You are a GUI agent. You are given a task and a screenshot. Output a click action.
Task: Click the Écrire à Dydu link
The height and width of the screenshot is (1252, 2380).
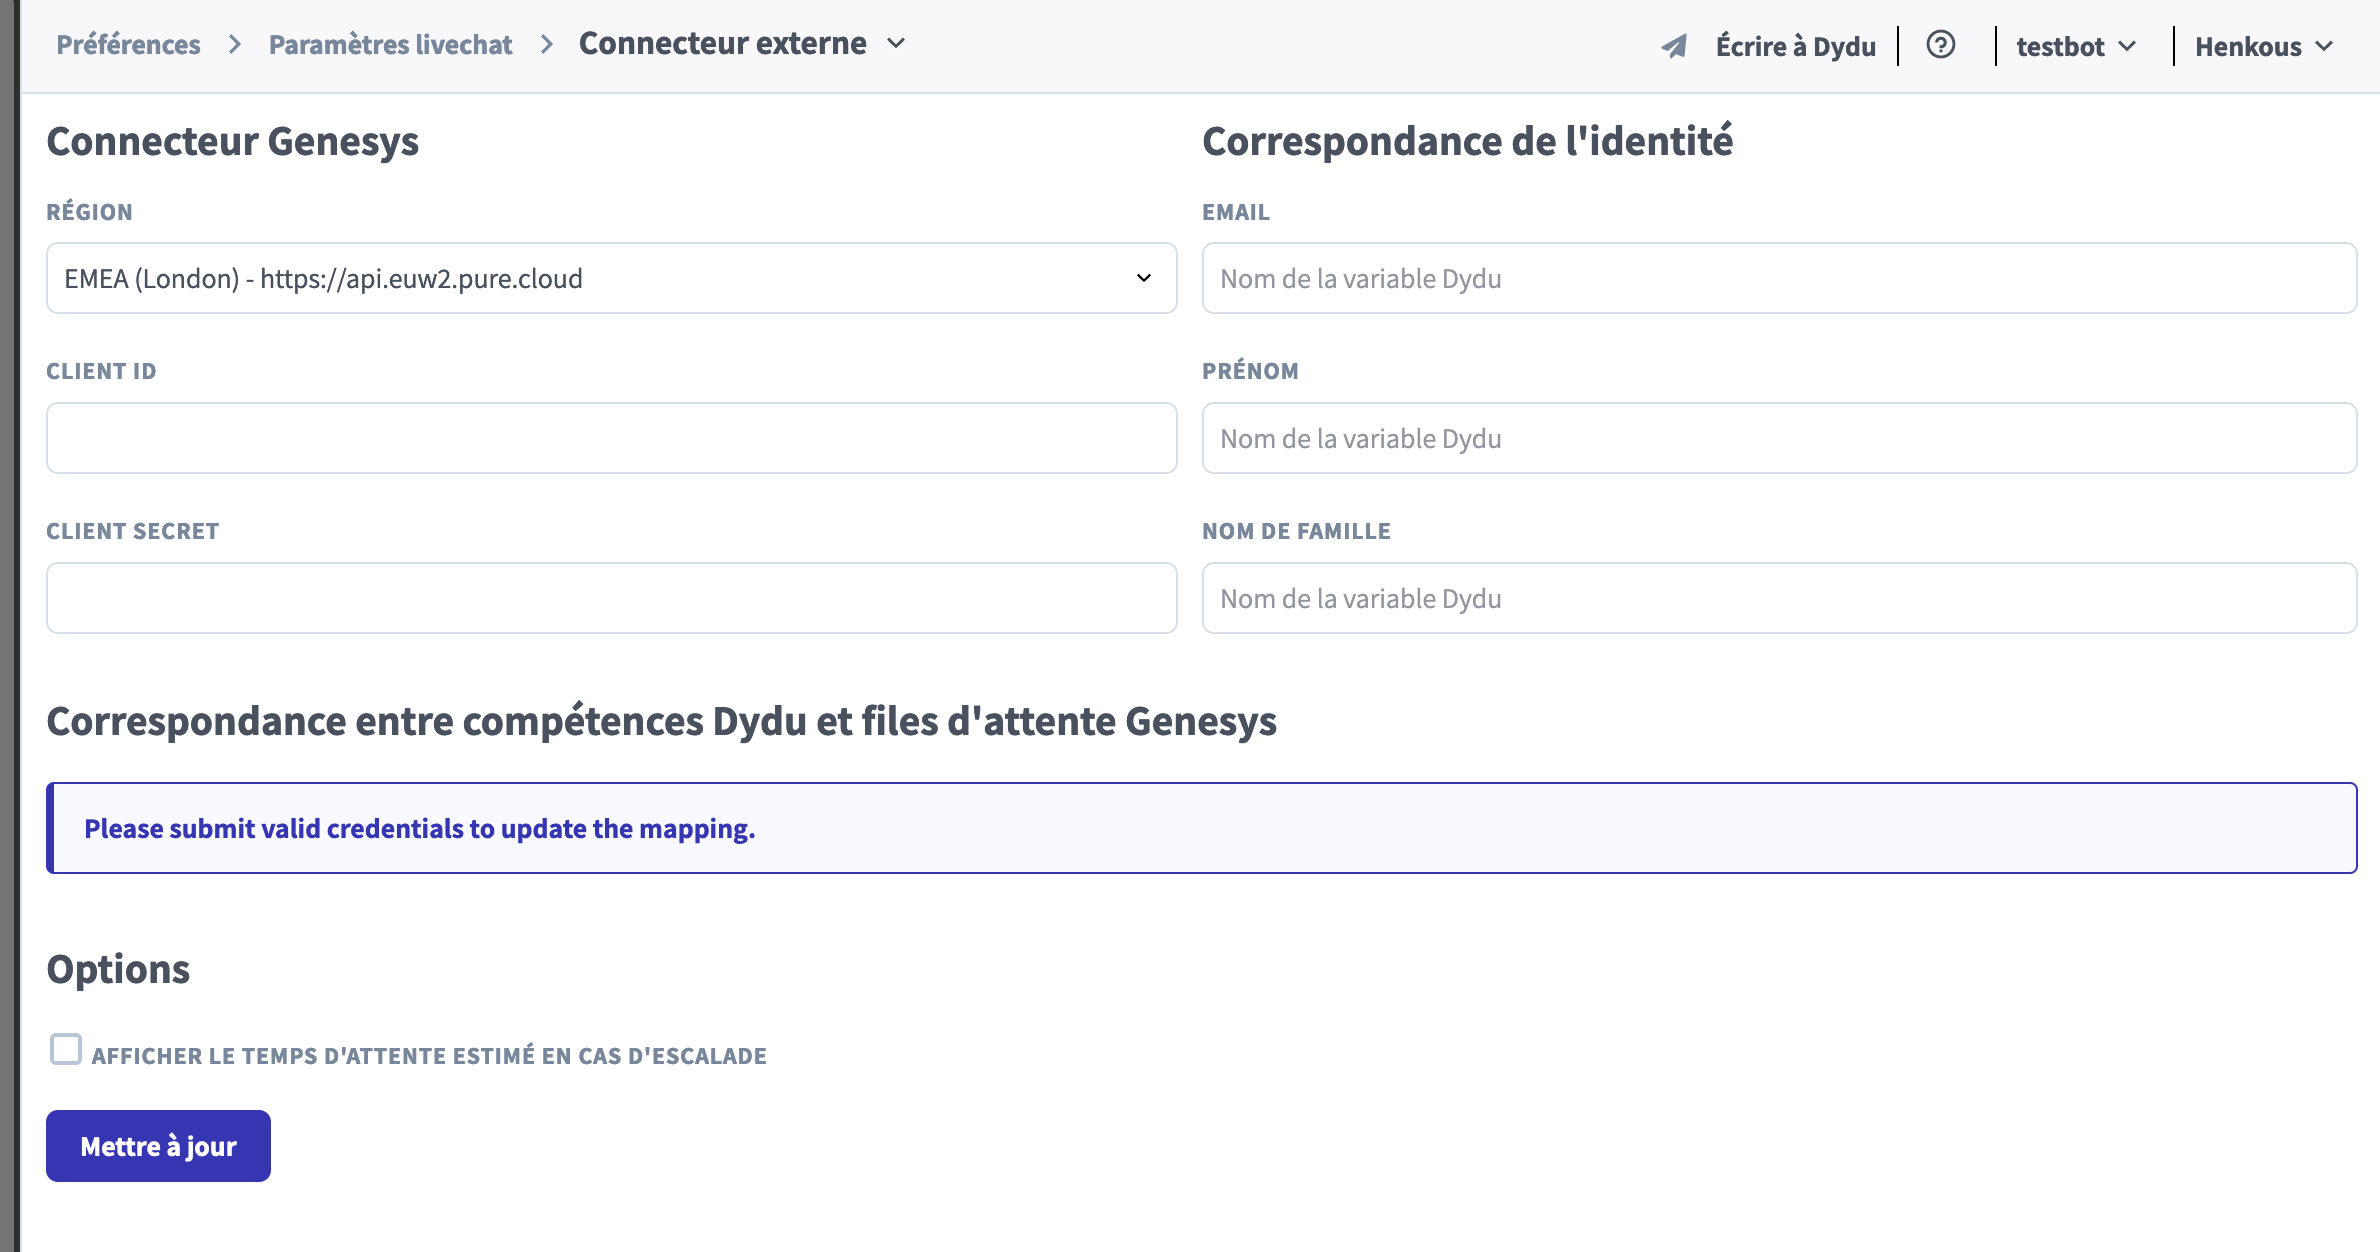pyautogui.click(x=1795, y=46)
